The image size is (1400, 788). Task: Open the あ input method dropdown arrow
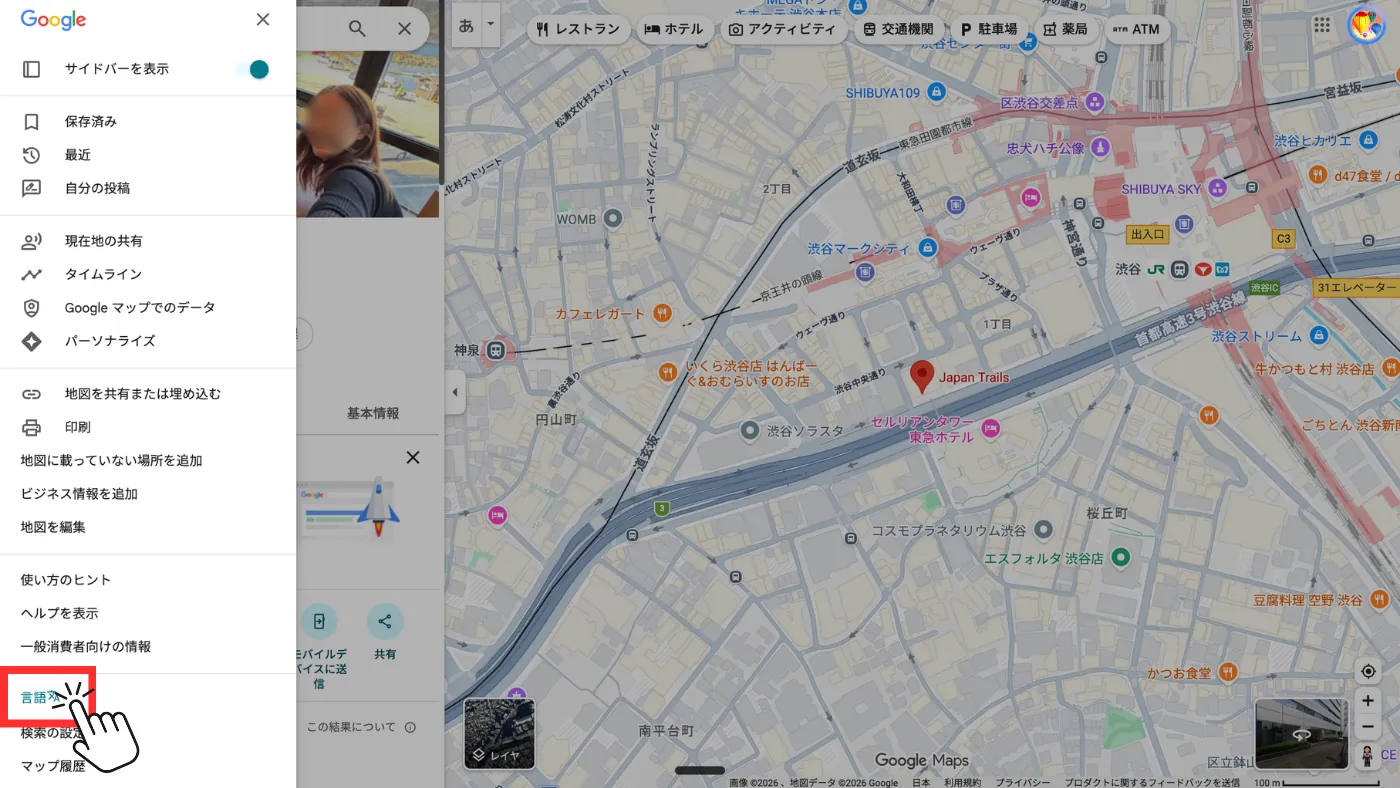tap(490, 25)
